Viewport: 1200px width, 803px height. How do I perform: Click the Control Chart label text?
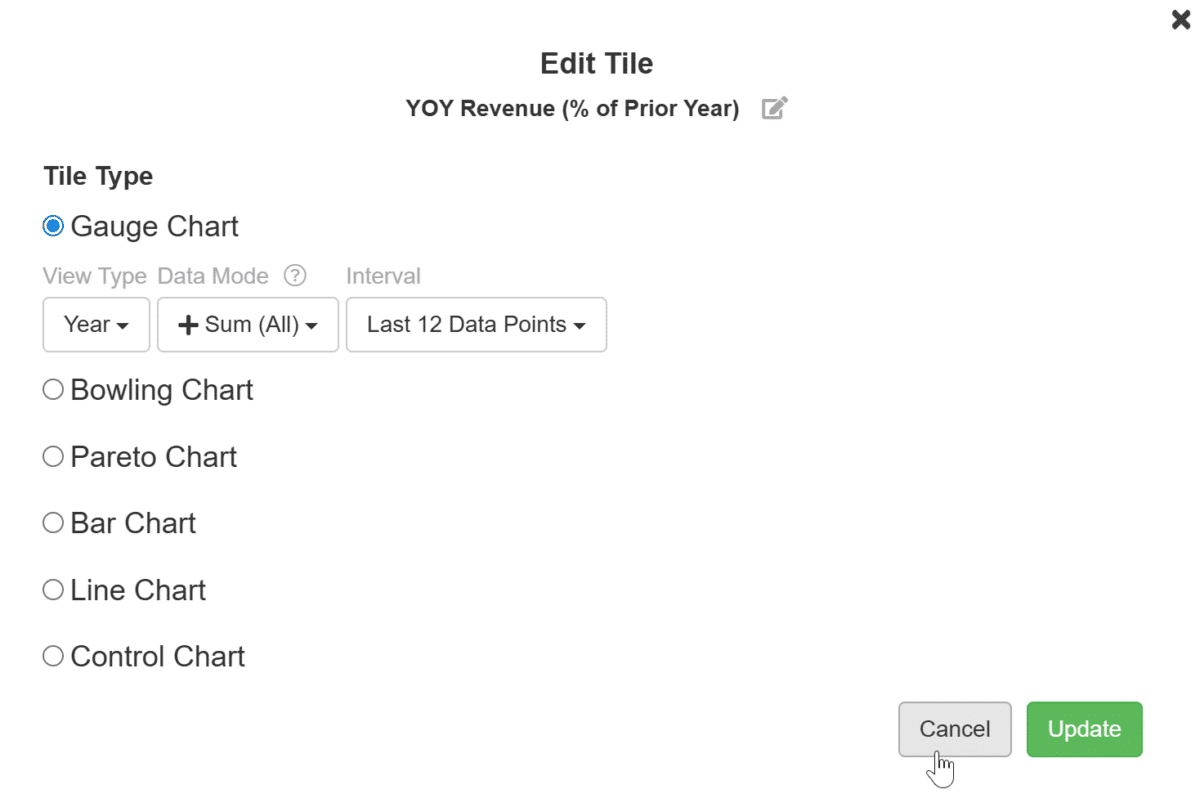click(158, 657)
